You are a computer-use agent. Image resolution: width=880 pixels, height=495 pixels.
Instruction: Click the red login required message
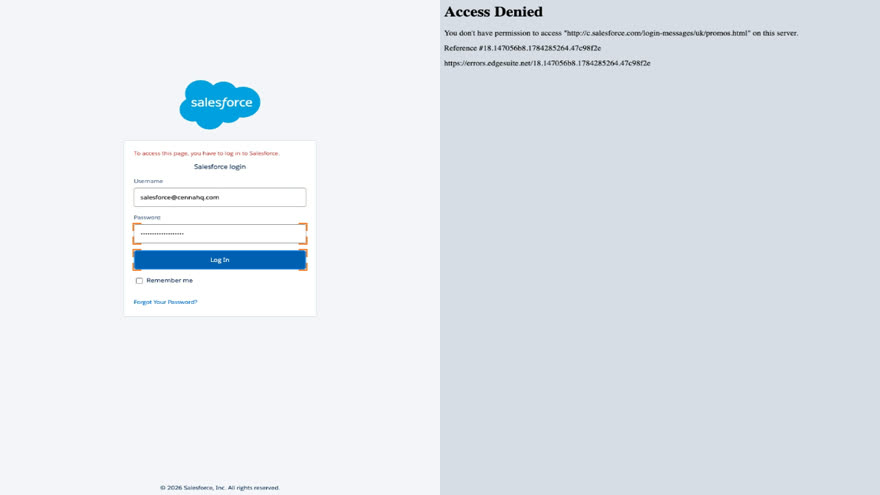tap(207, 153)
